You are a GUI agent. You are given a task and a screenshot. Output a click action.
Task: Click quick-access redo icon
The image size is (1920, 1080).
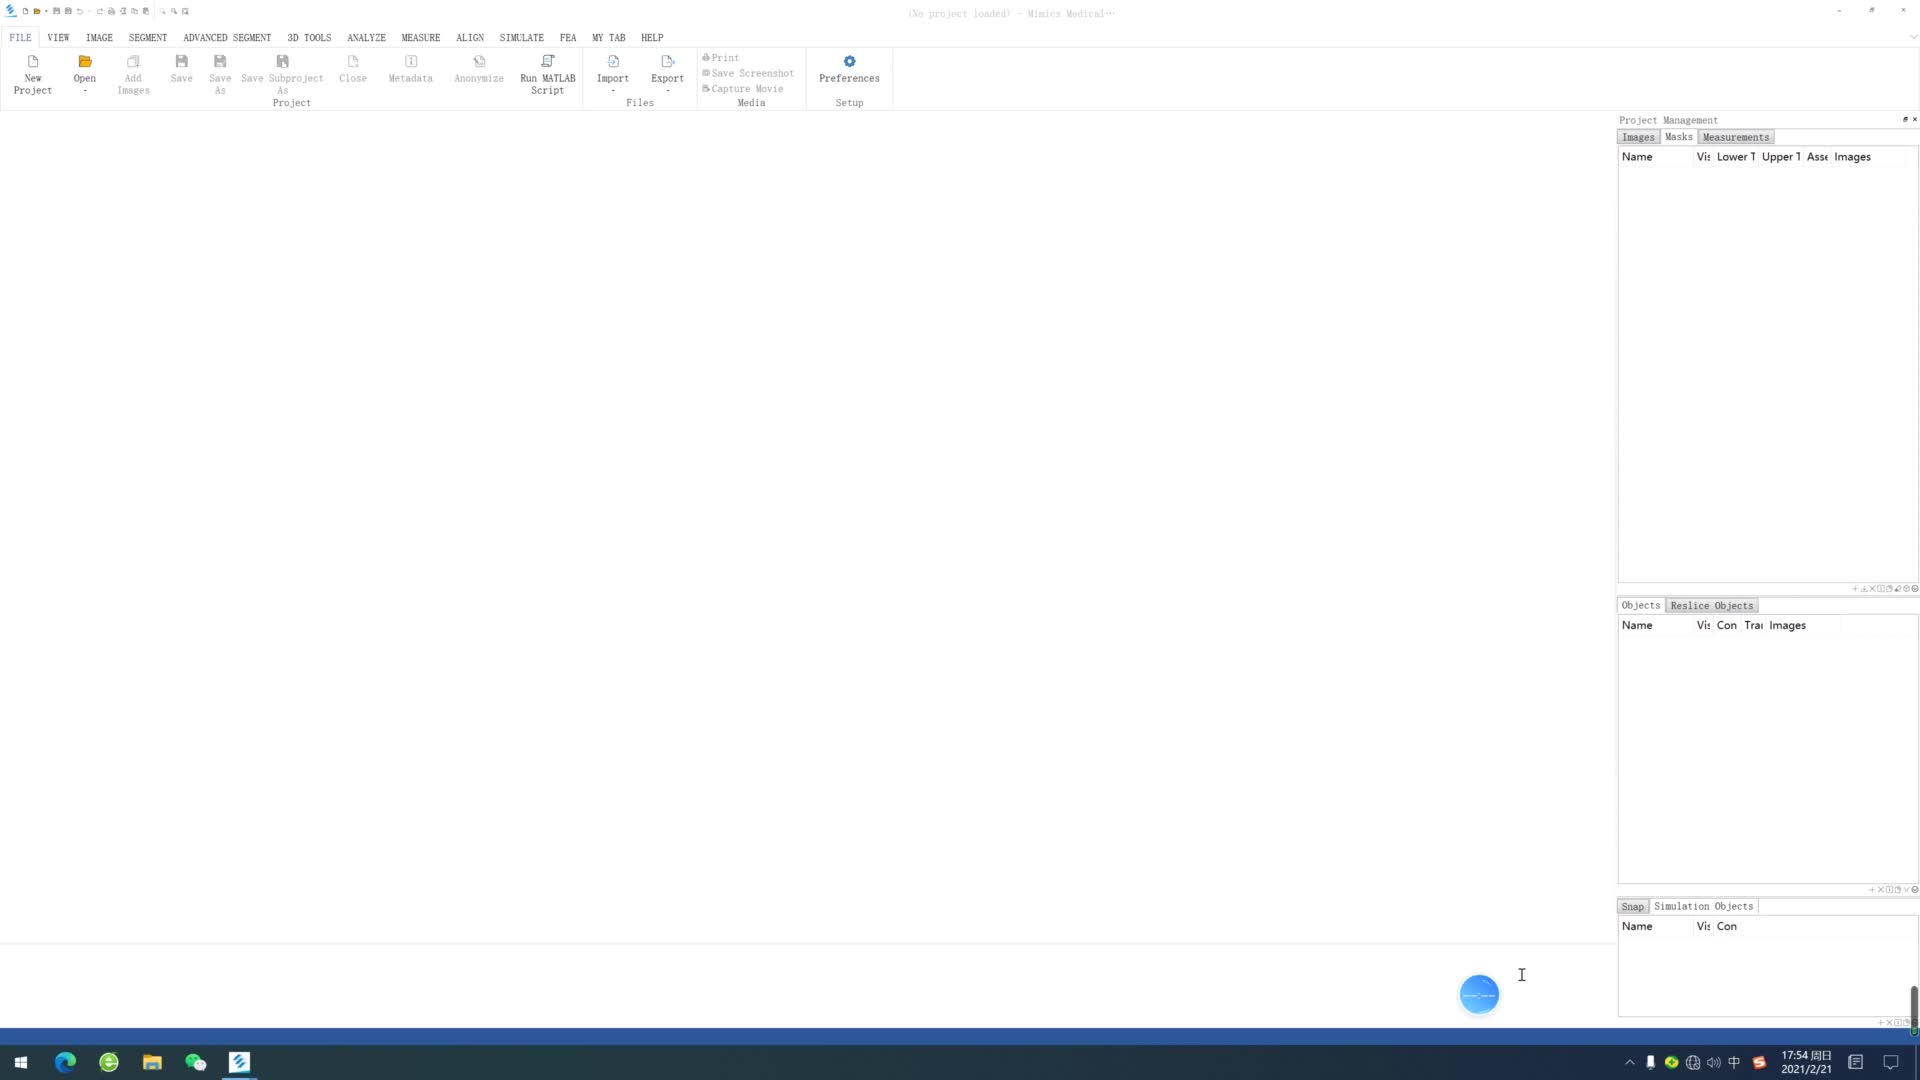point(100,11)
